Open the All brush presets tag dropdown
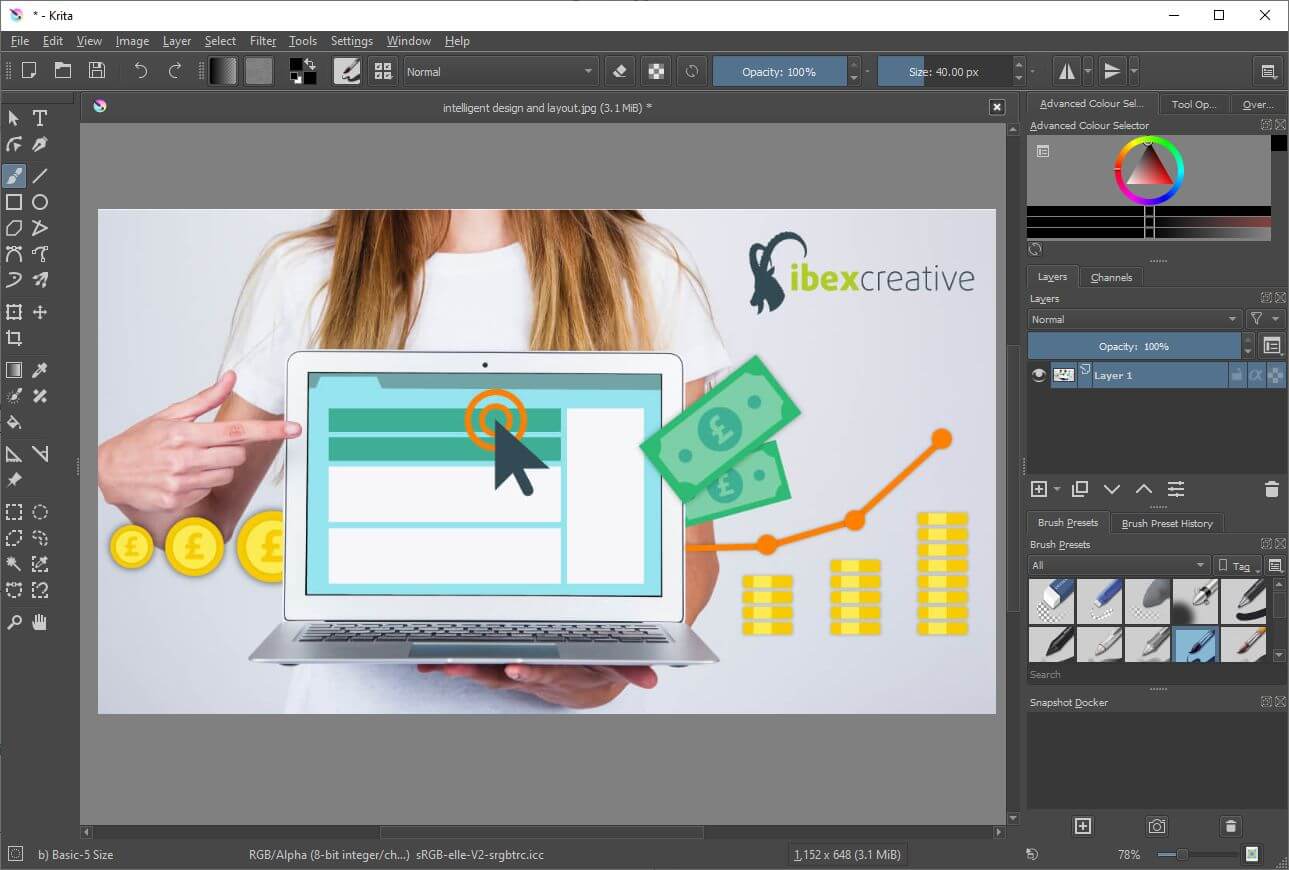This screenshot has height=870, width=1289. [1117, 566]
